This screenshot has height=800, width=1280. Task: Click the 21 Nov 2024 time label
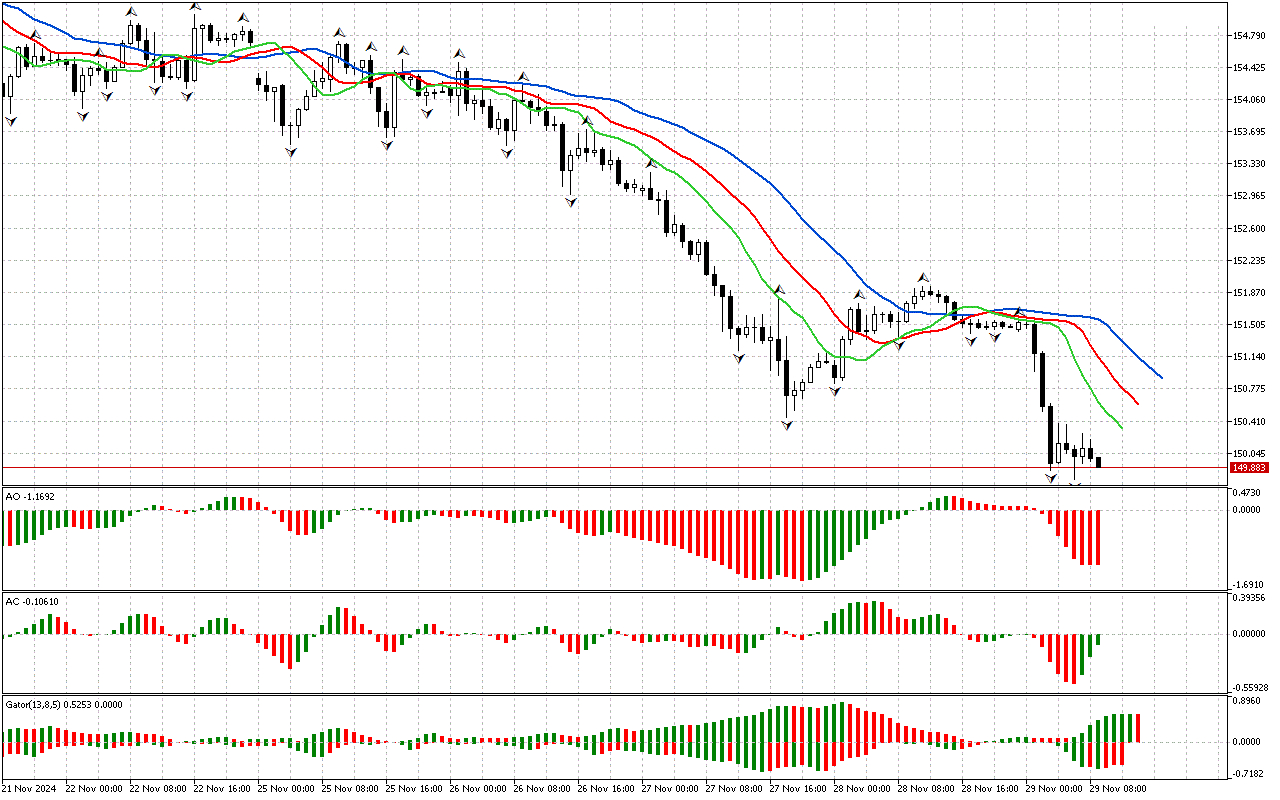(30, 789)
